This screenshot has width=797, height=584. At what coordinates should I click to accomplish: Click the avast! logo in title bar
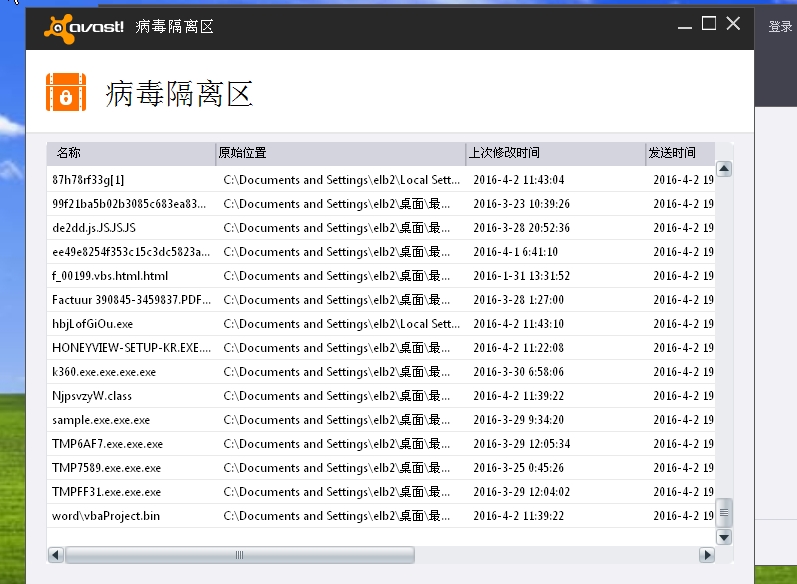click(x=84, y=26)
